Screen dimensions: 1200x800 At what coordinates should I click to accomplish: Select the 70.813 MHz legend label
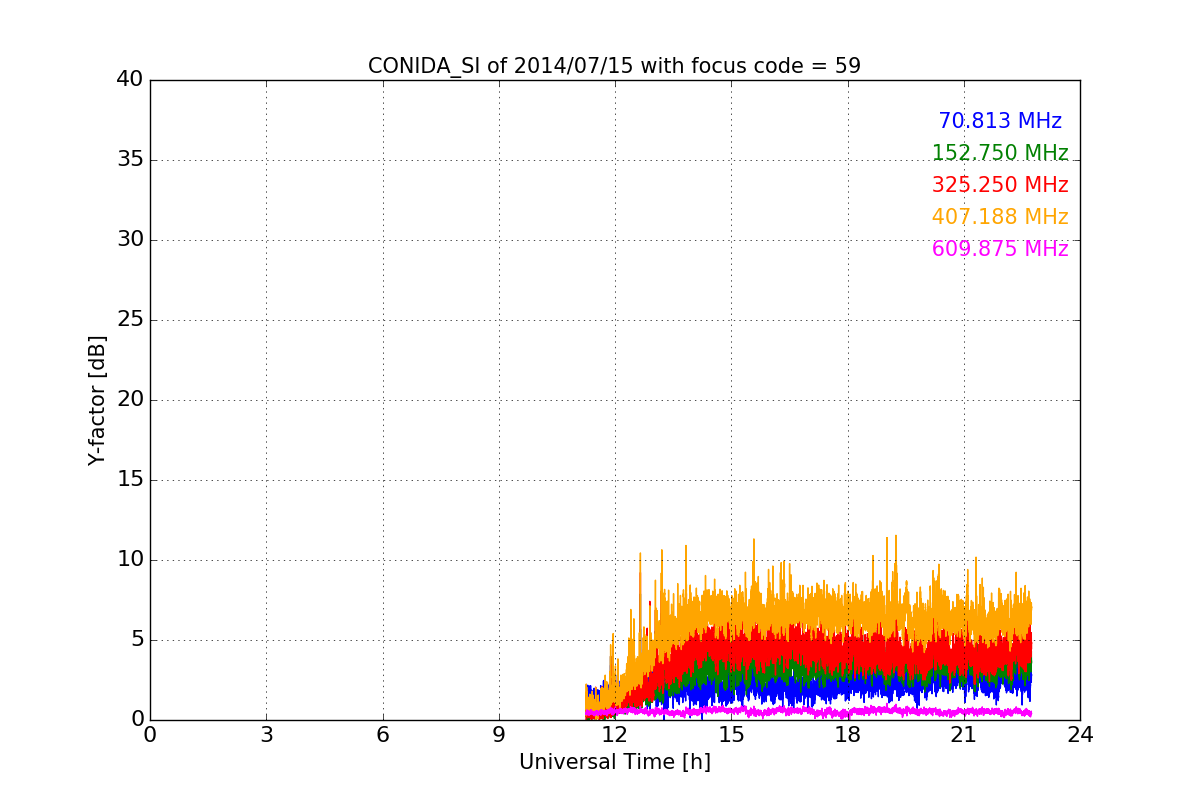(x=1000, y=121)
